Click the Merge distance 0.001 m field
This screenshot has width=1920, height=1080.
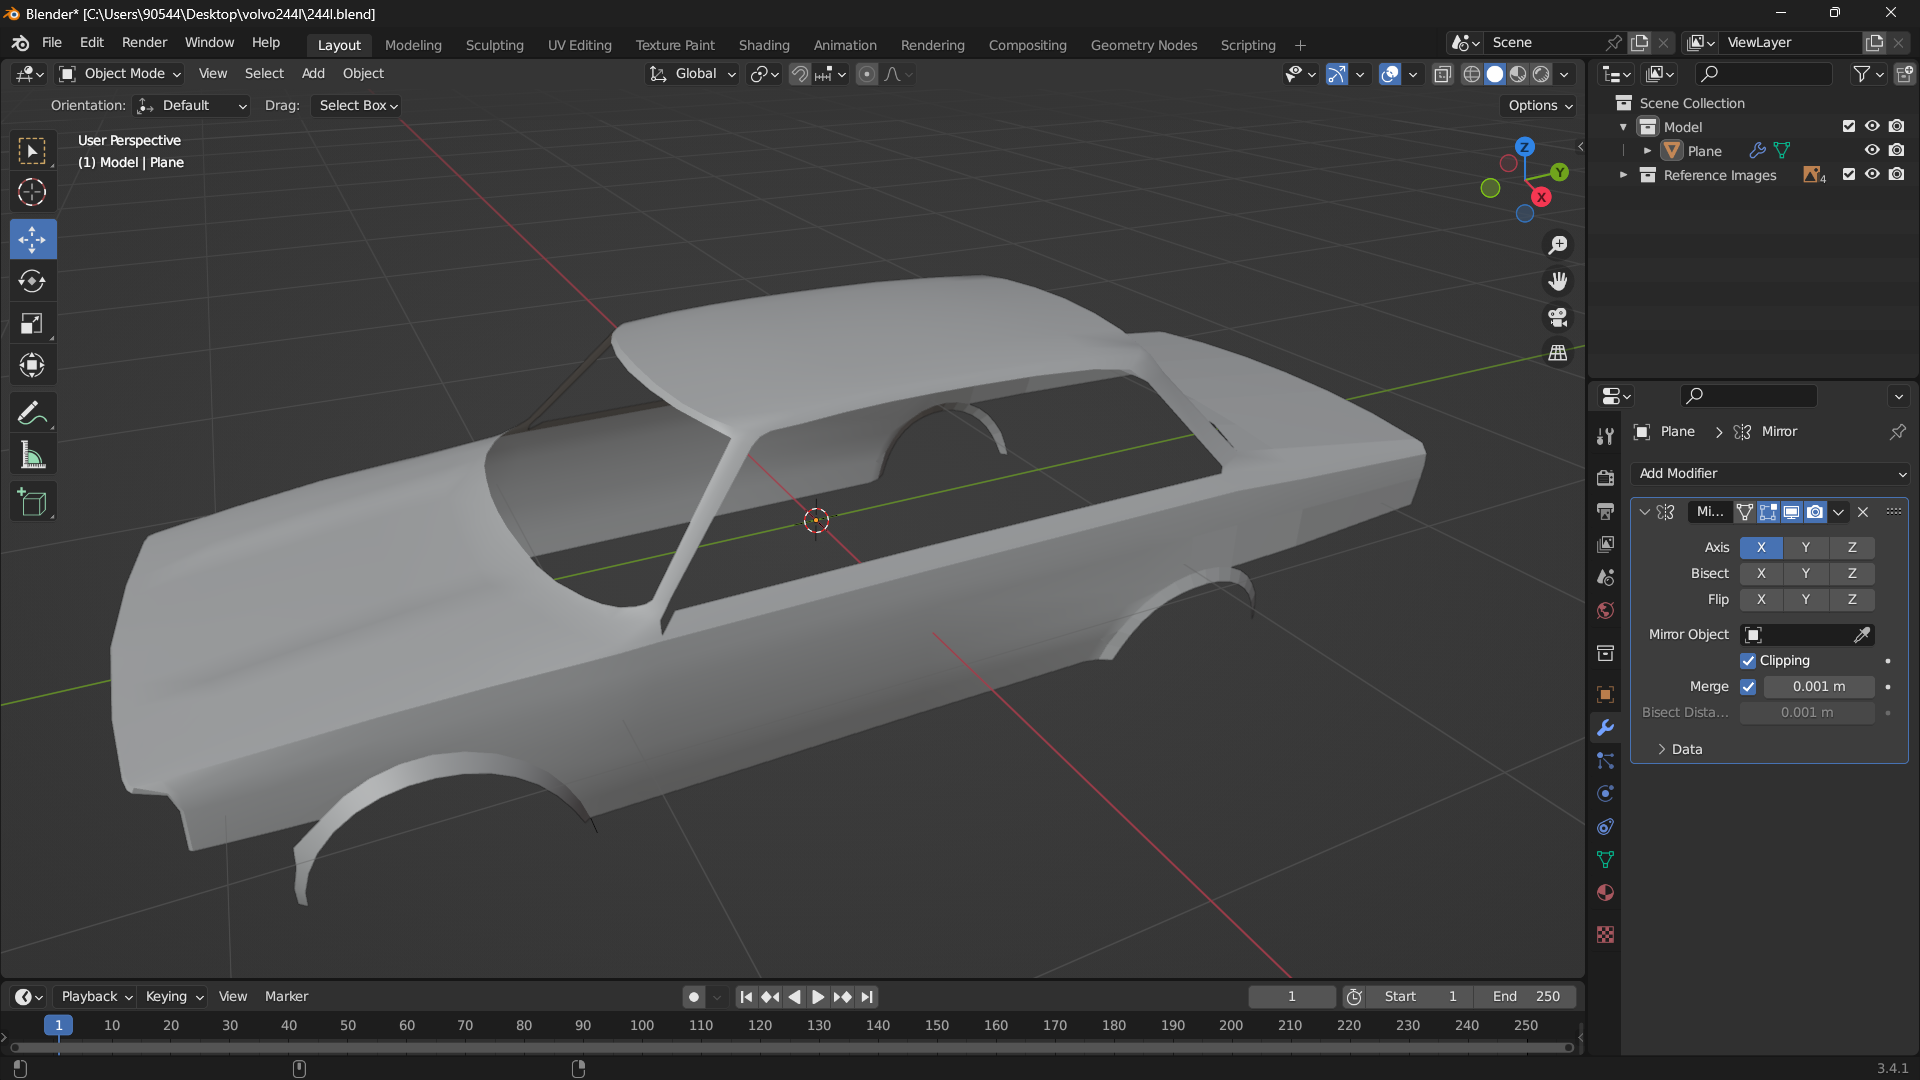tap(1818, 687)
